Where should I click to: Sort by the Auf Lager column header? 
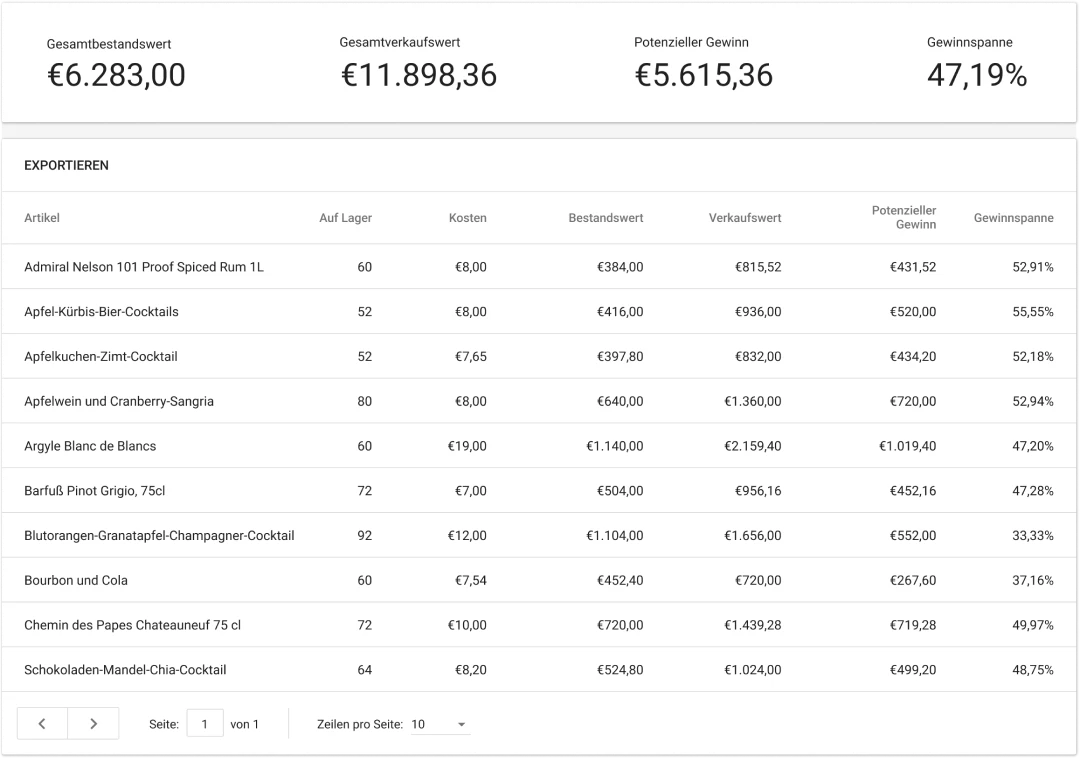coord(345,218)
